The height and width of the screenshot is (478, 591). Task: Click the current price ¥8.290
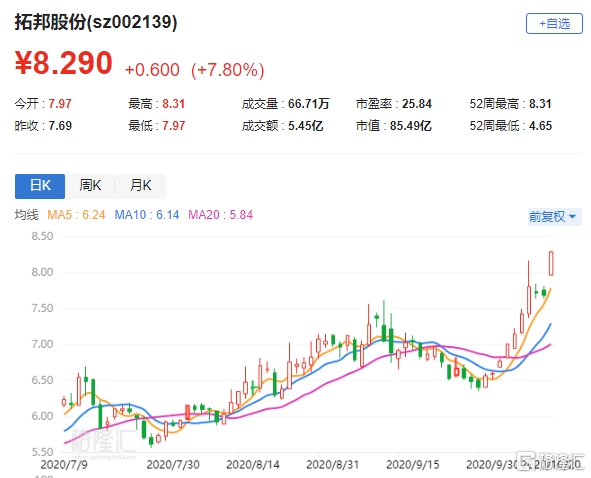click(63, 63)
